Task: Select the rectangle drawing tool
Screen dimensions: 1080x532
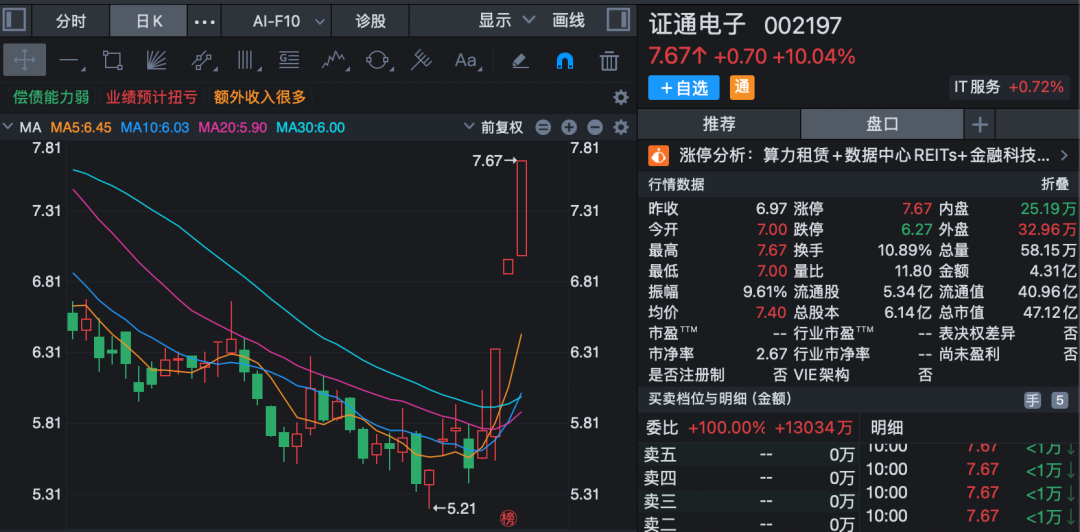Action: (112, 61)
